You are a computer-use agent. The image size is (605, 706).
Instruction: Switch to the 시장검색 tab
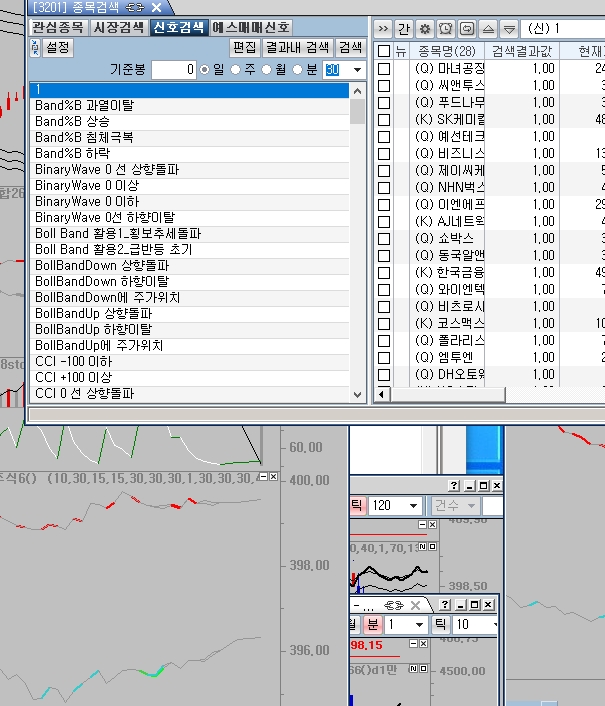click(118, 27)
